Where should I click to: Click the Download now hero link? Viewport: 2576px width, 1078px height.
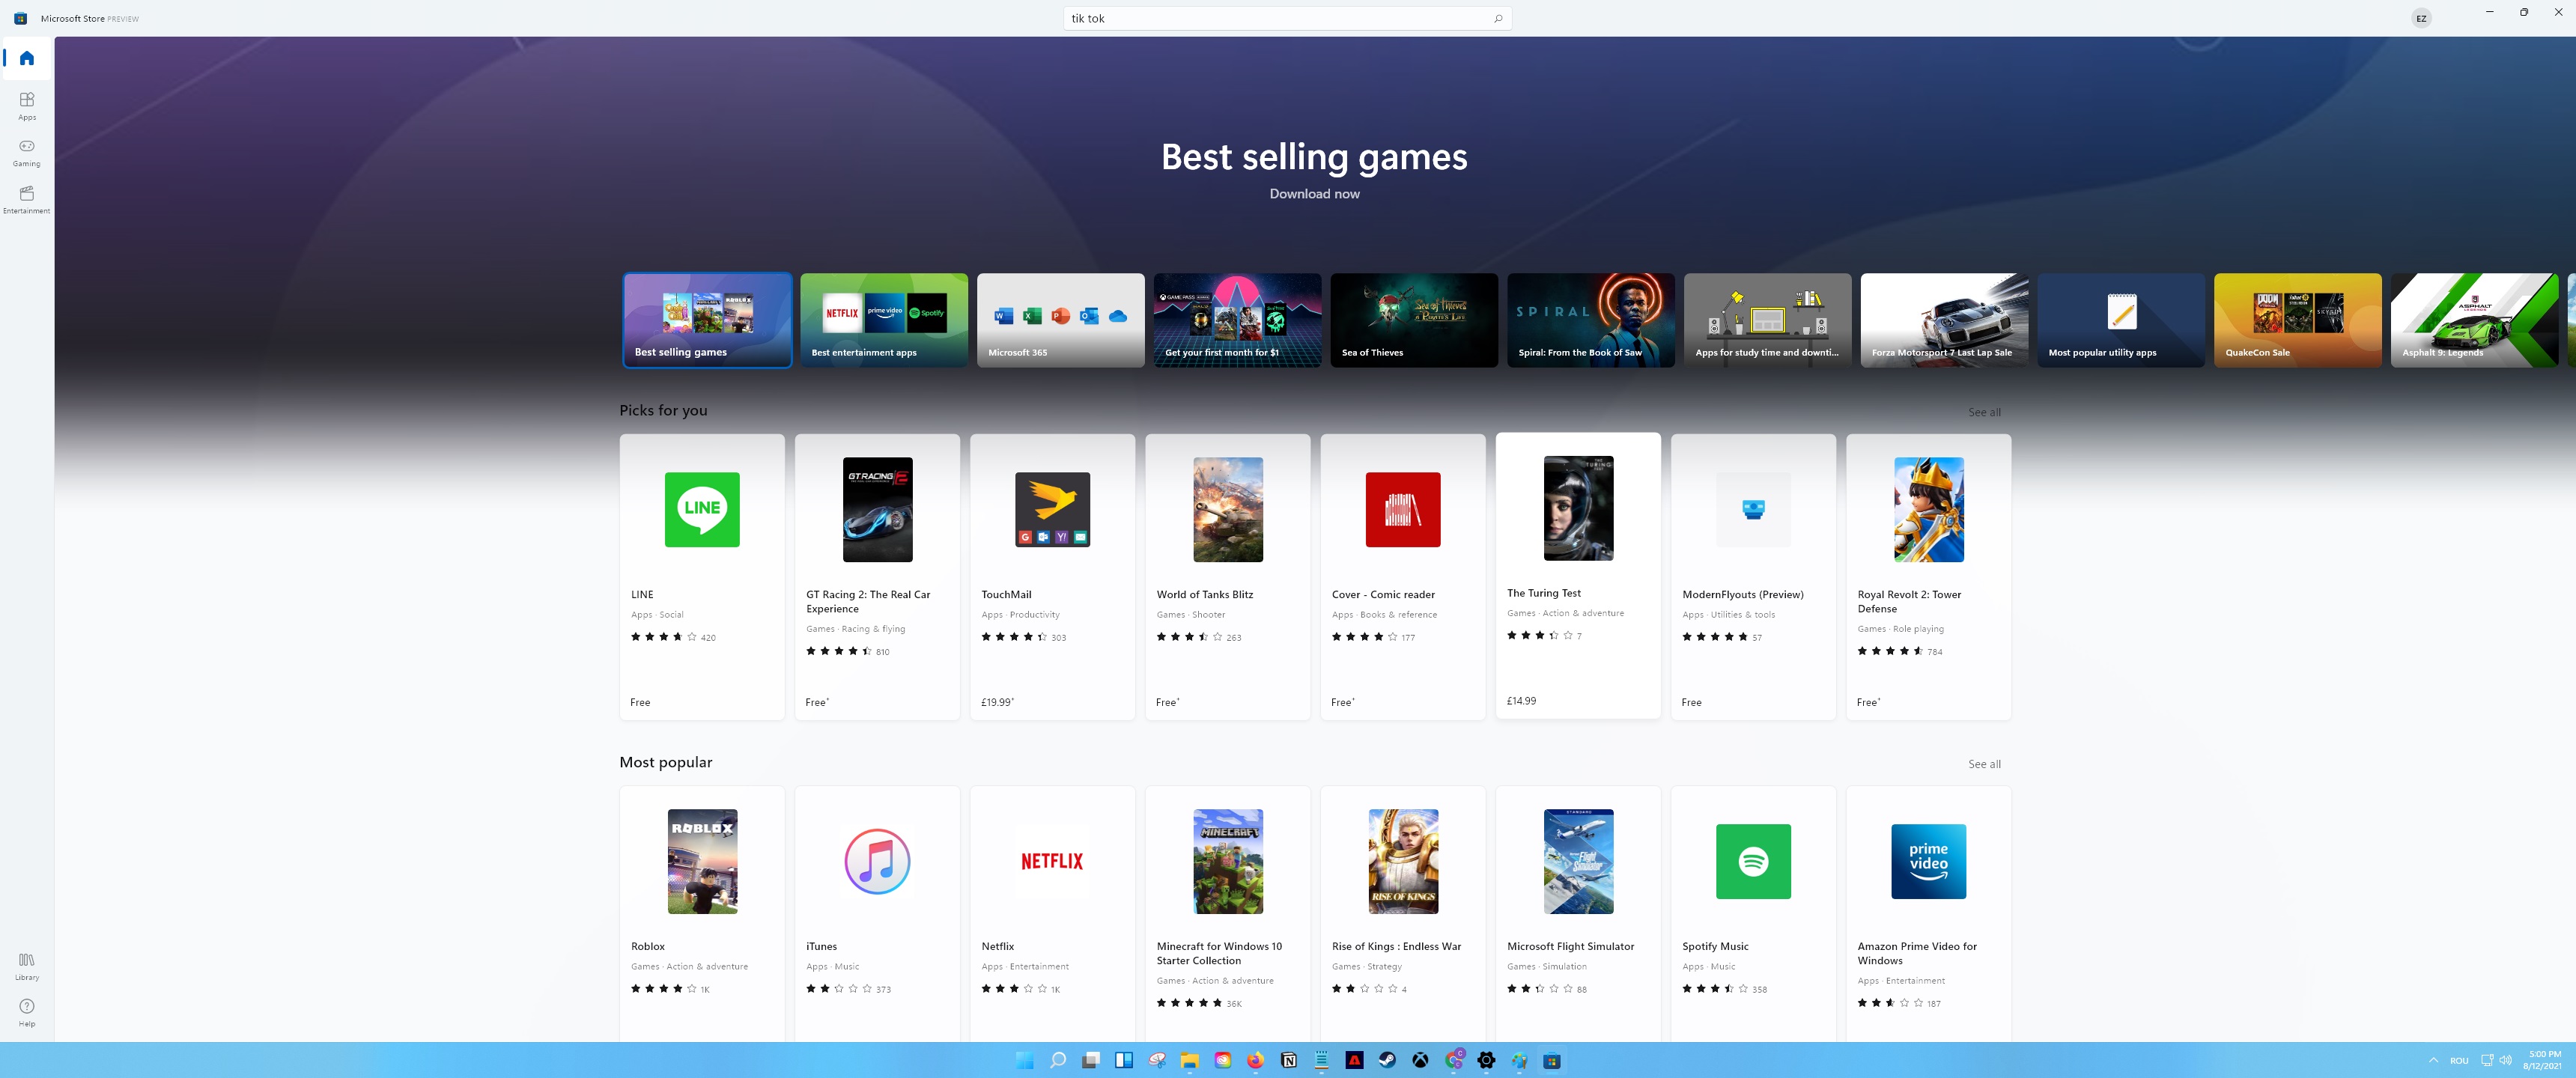click(x=1314, y=194)
